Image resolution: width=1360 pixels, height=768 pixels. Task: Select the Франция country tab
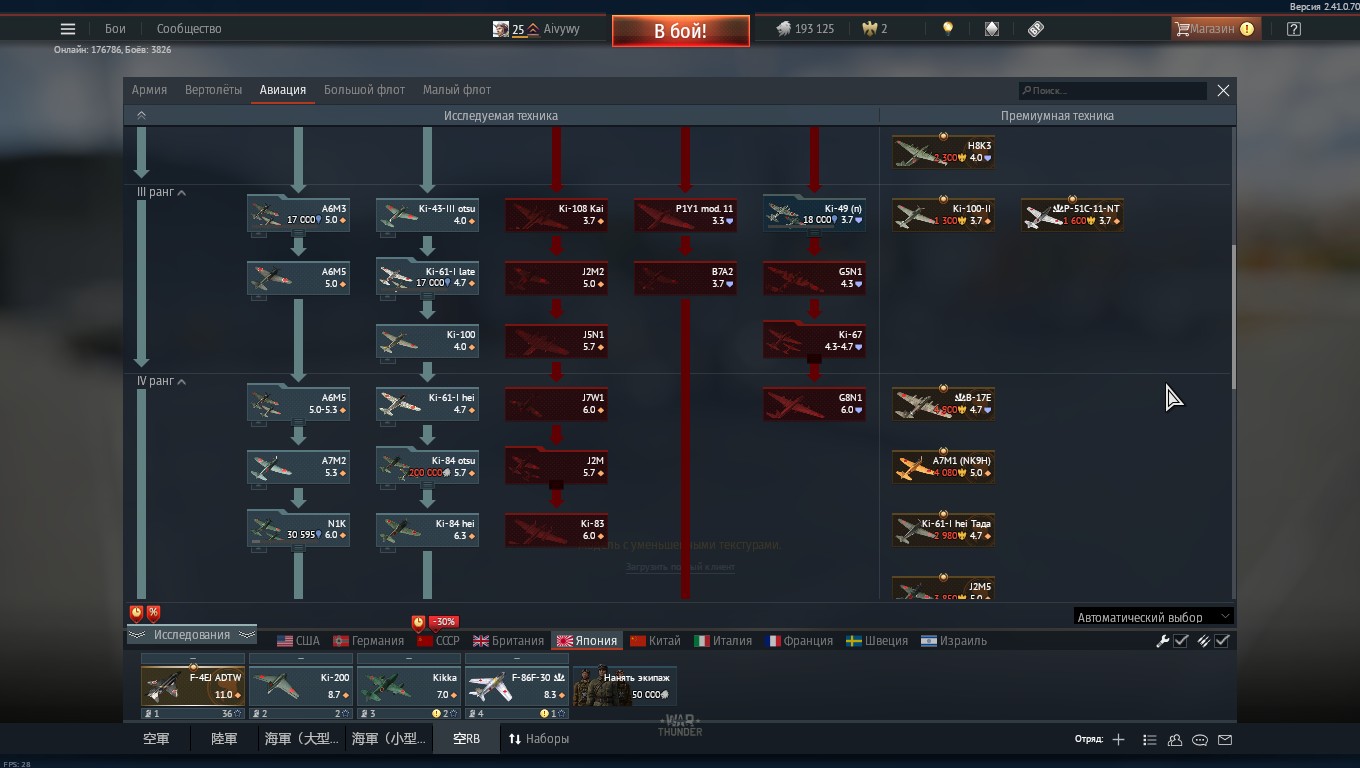click(799, 641)
